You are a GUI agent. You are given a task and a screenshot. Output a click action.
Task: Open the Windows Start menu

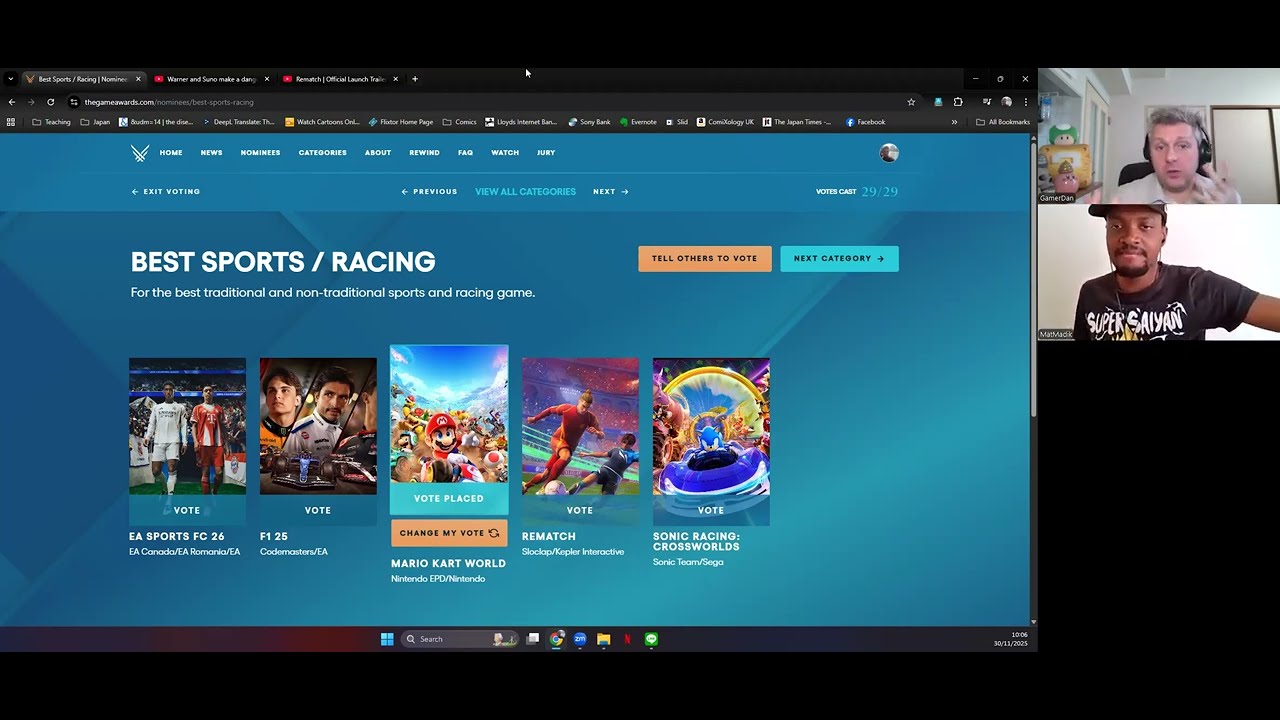point(387,639)
